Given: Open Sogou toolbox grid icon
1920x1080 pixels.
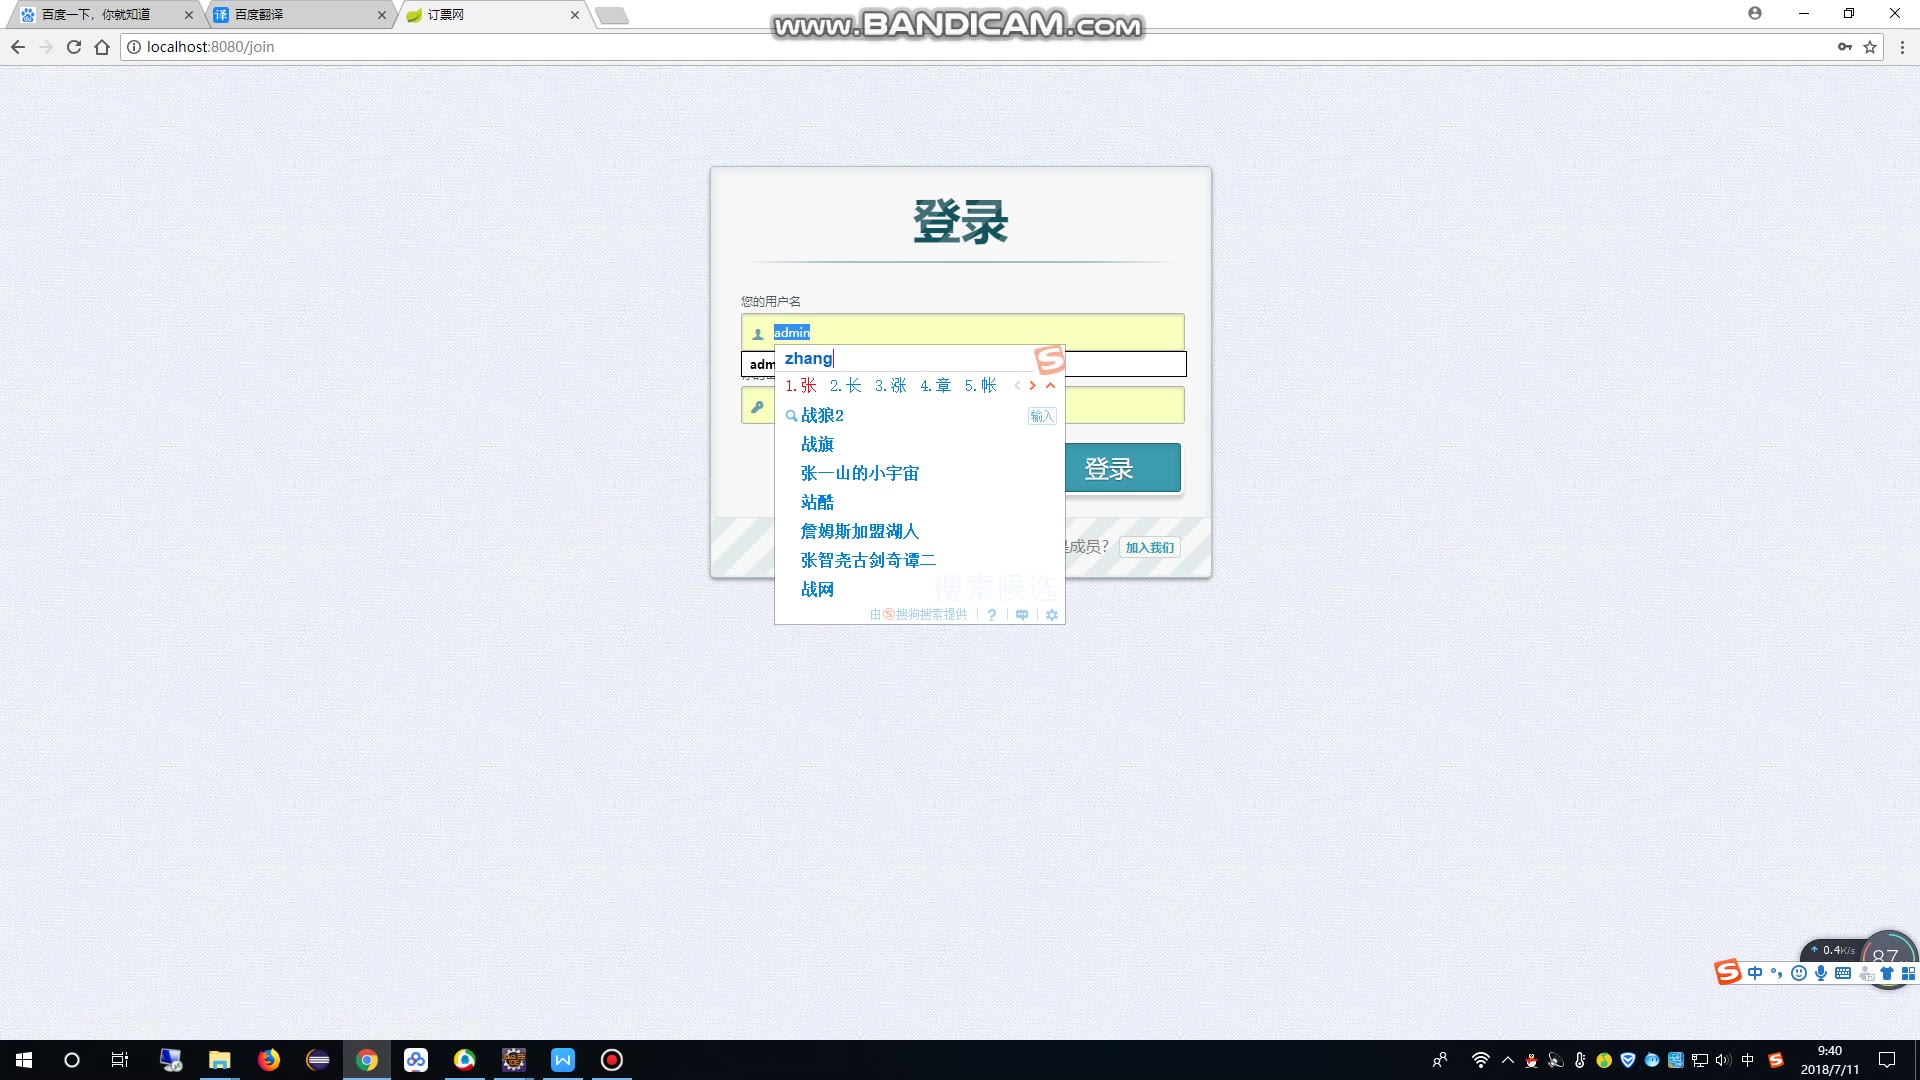Looking at the screenshot, I should click(1908, 973).
